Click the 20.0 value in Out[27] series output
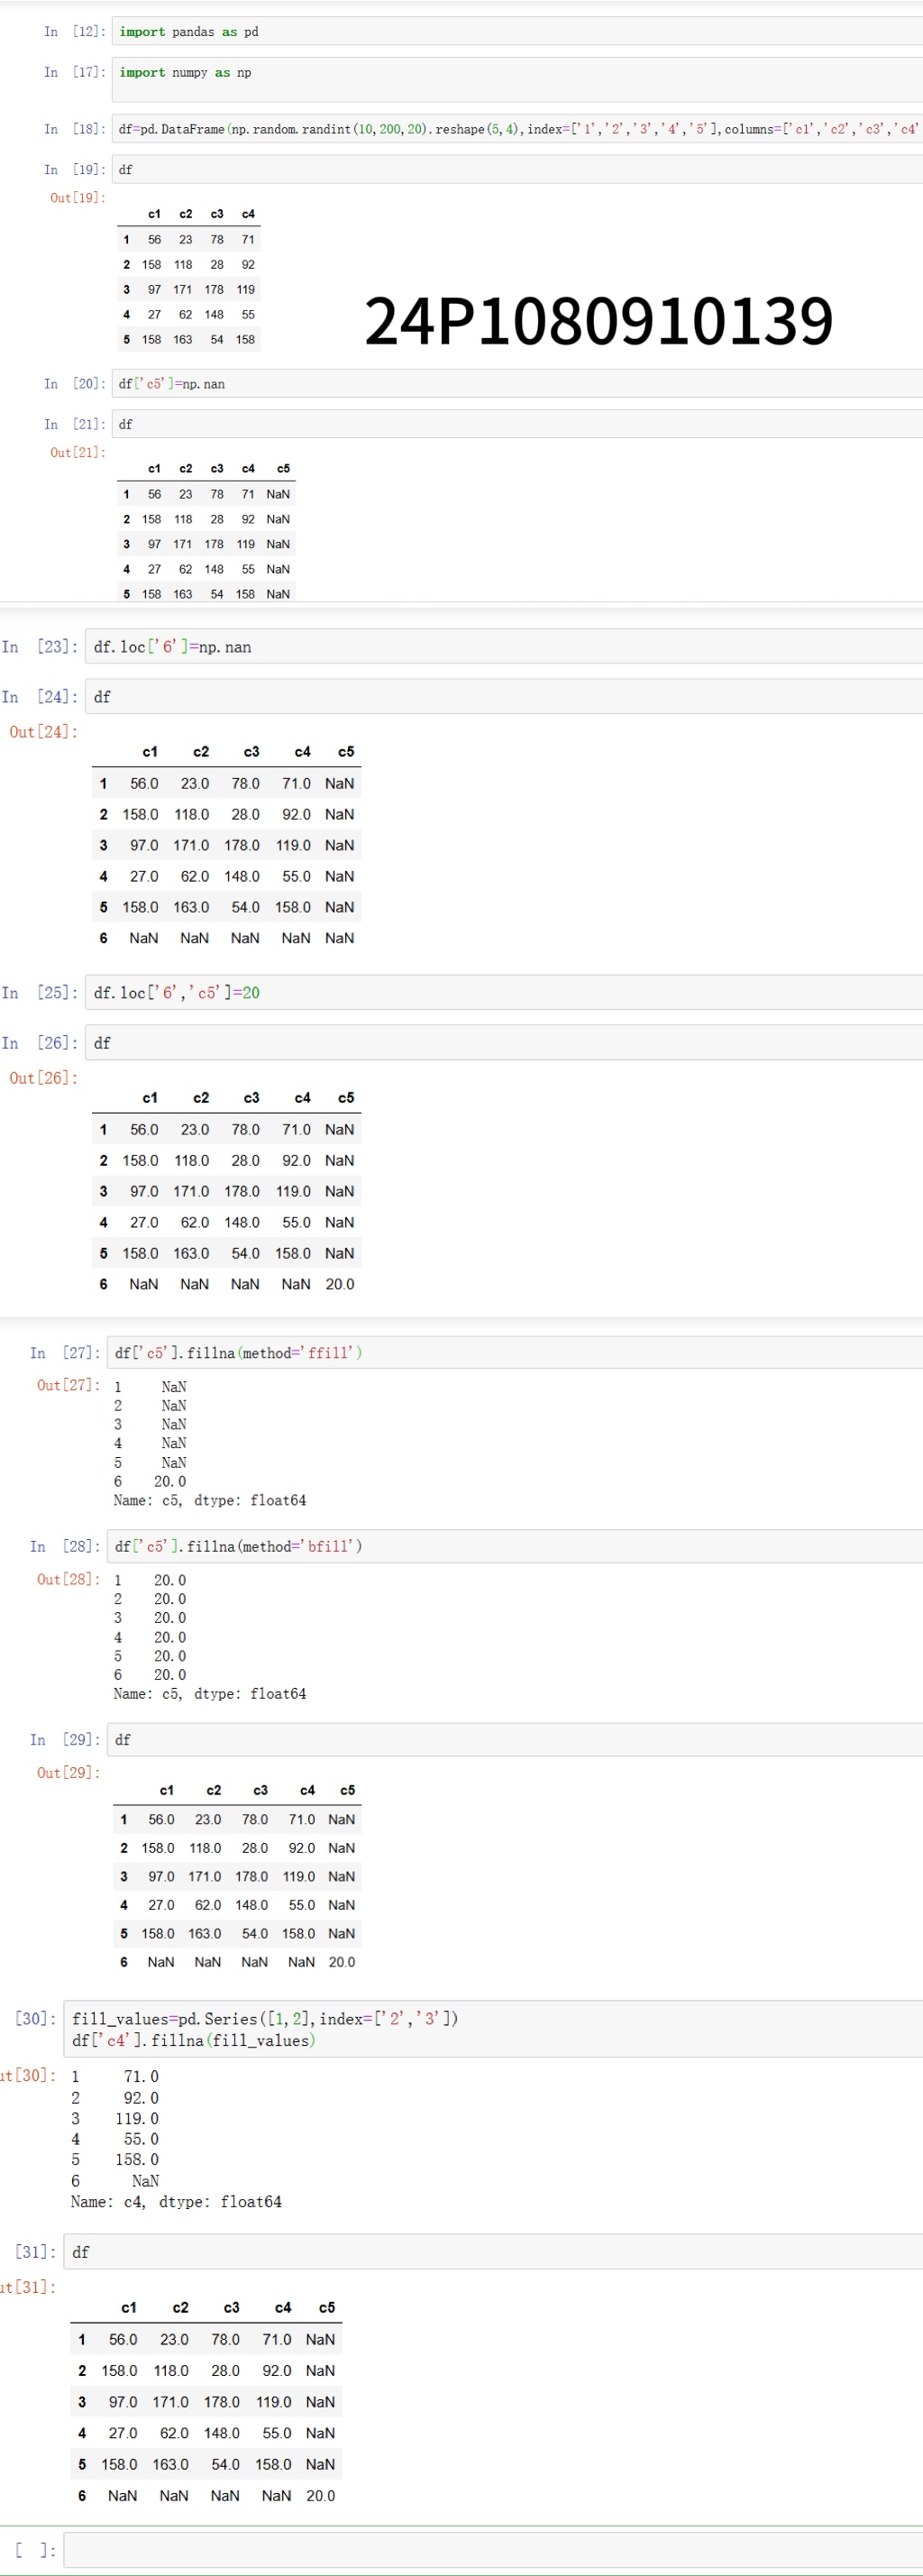Screen dimensions: 923x2576 pos(170,1481)
